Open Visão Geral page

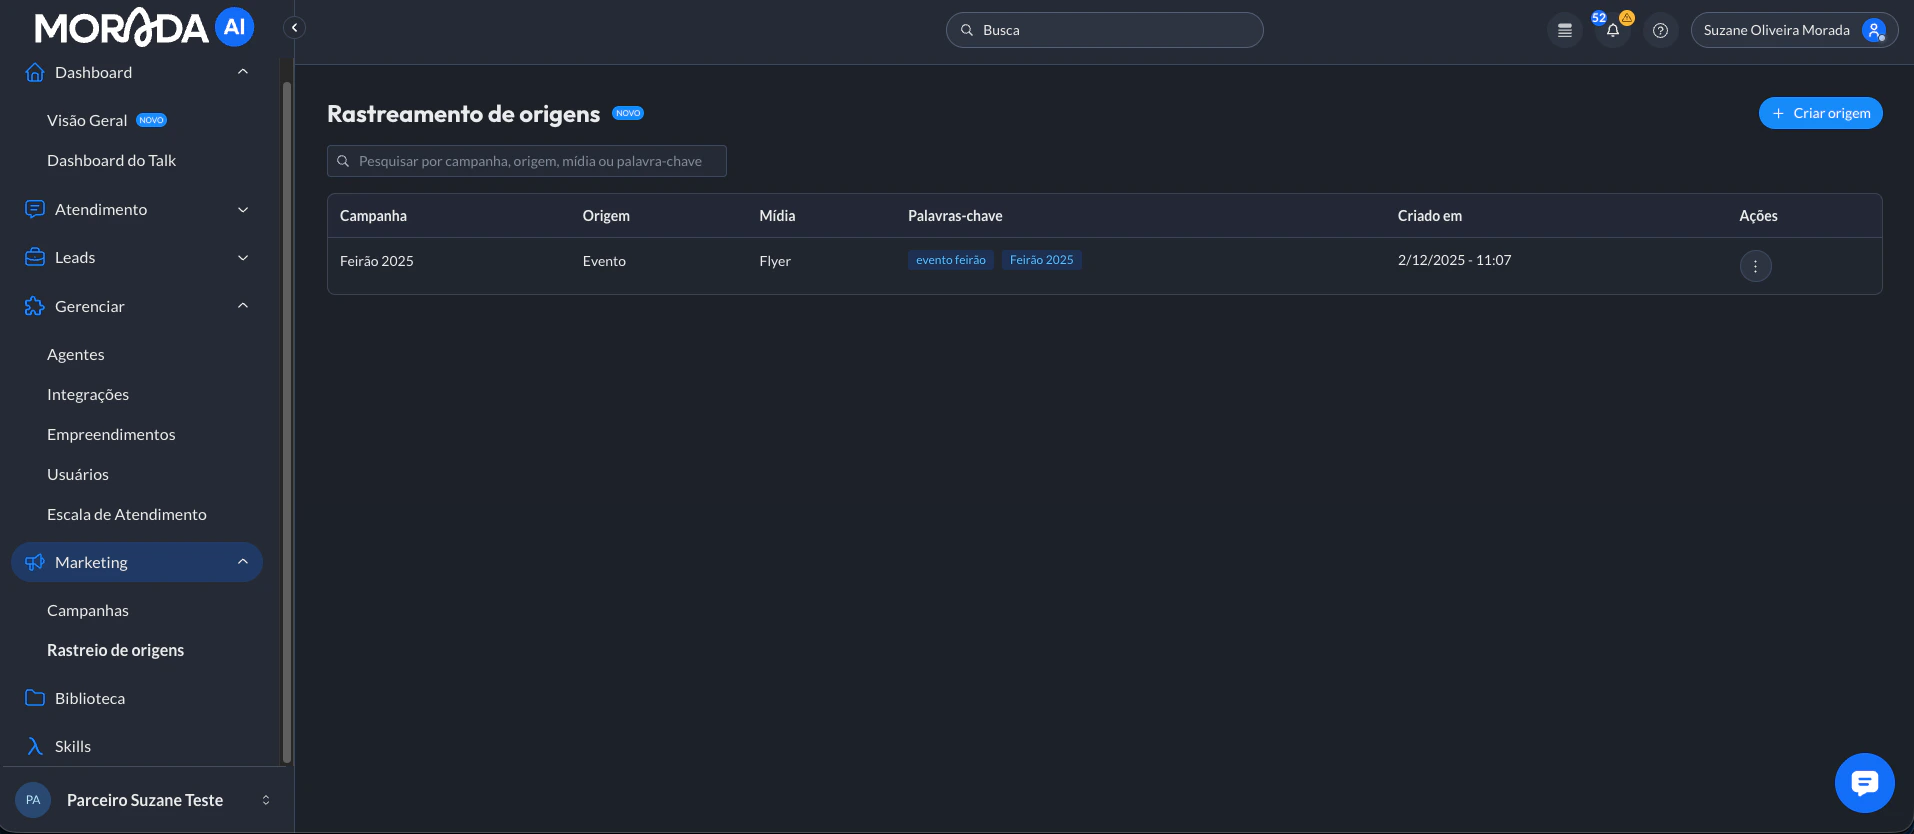click(87, 120)
